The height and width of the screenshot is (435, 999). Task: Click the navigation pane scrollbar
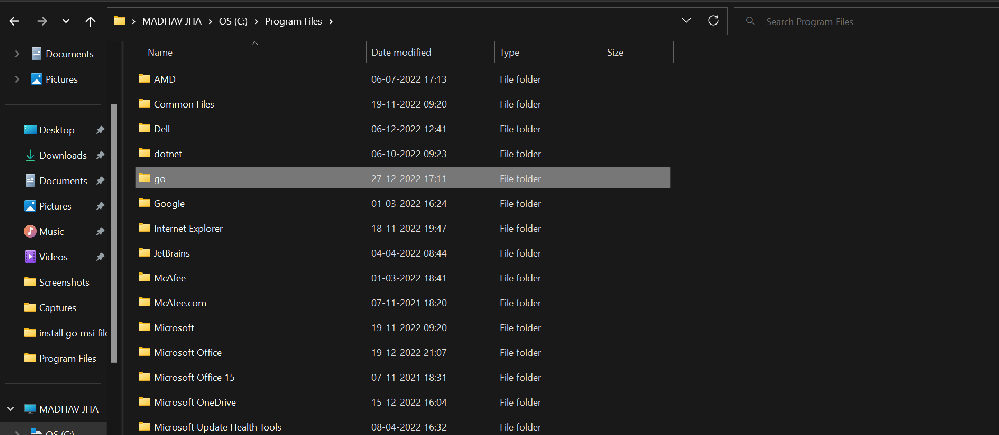(x=114, y=232)
